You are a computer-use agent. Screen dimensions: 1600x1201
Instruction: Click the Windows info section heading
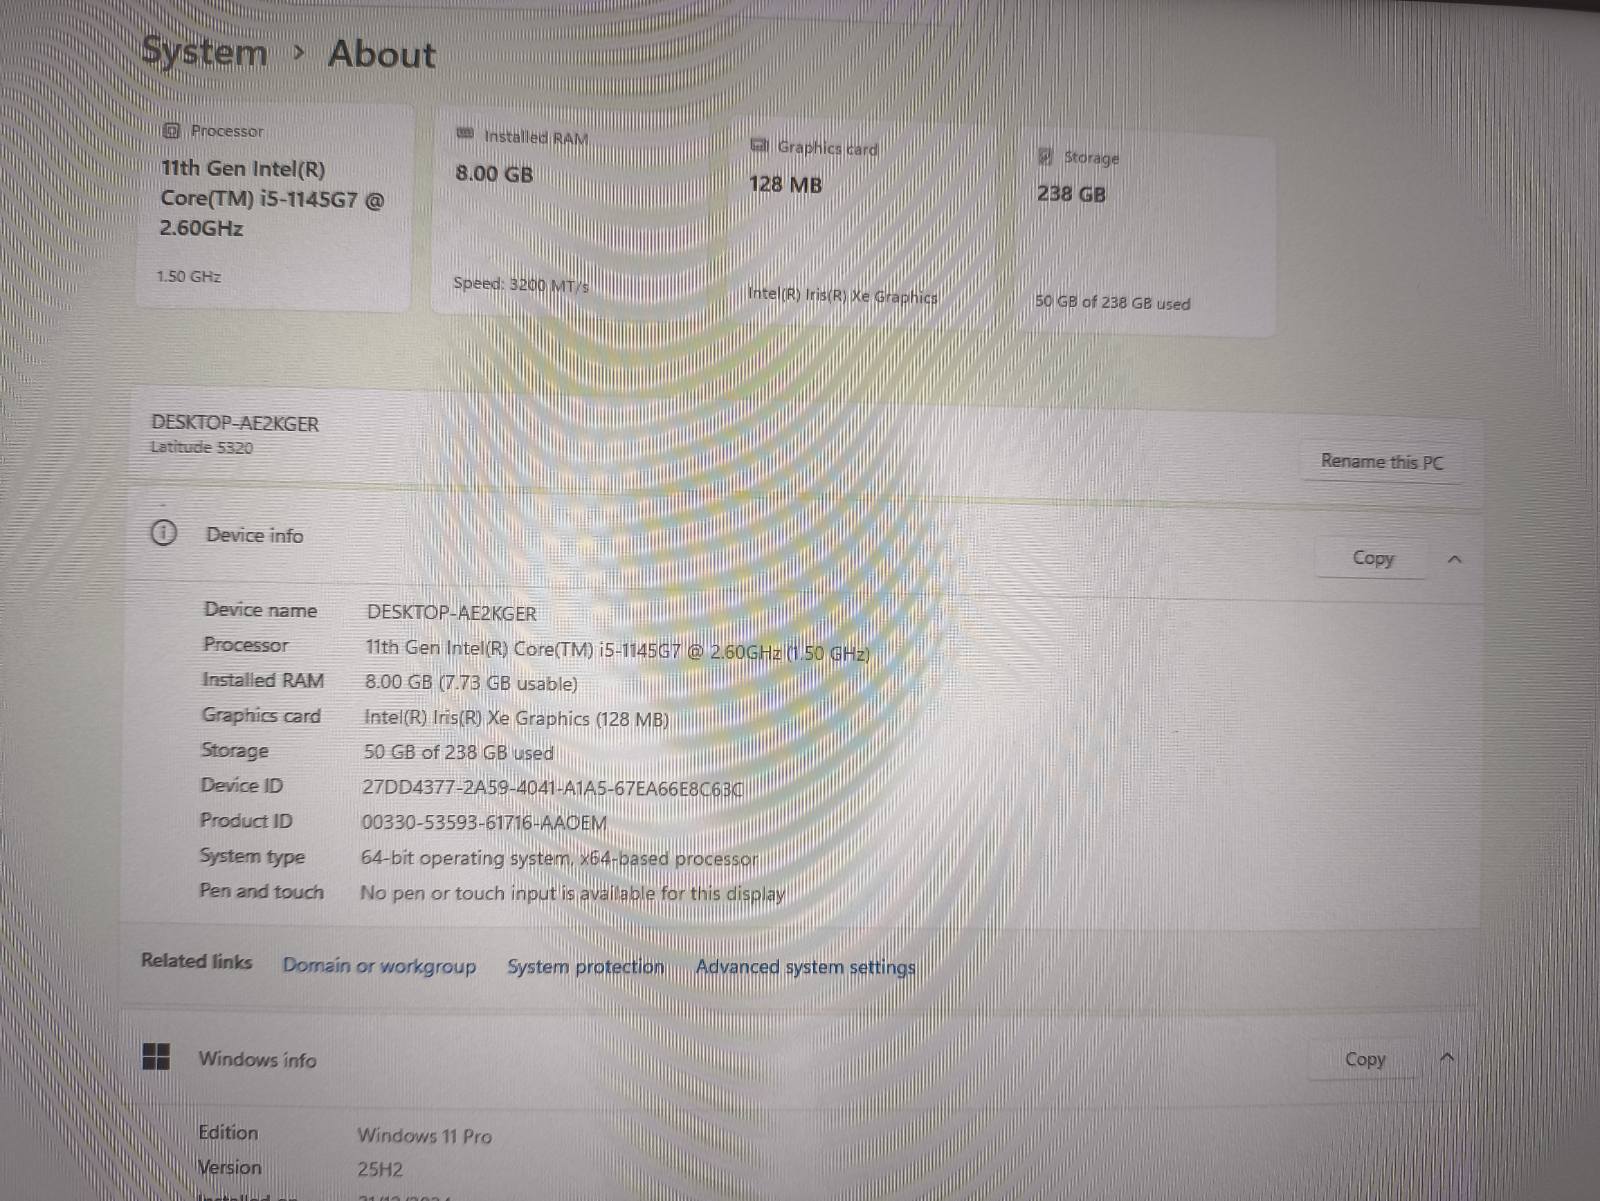tap(257, 1059)
